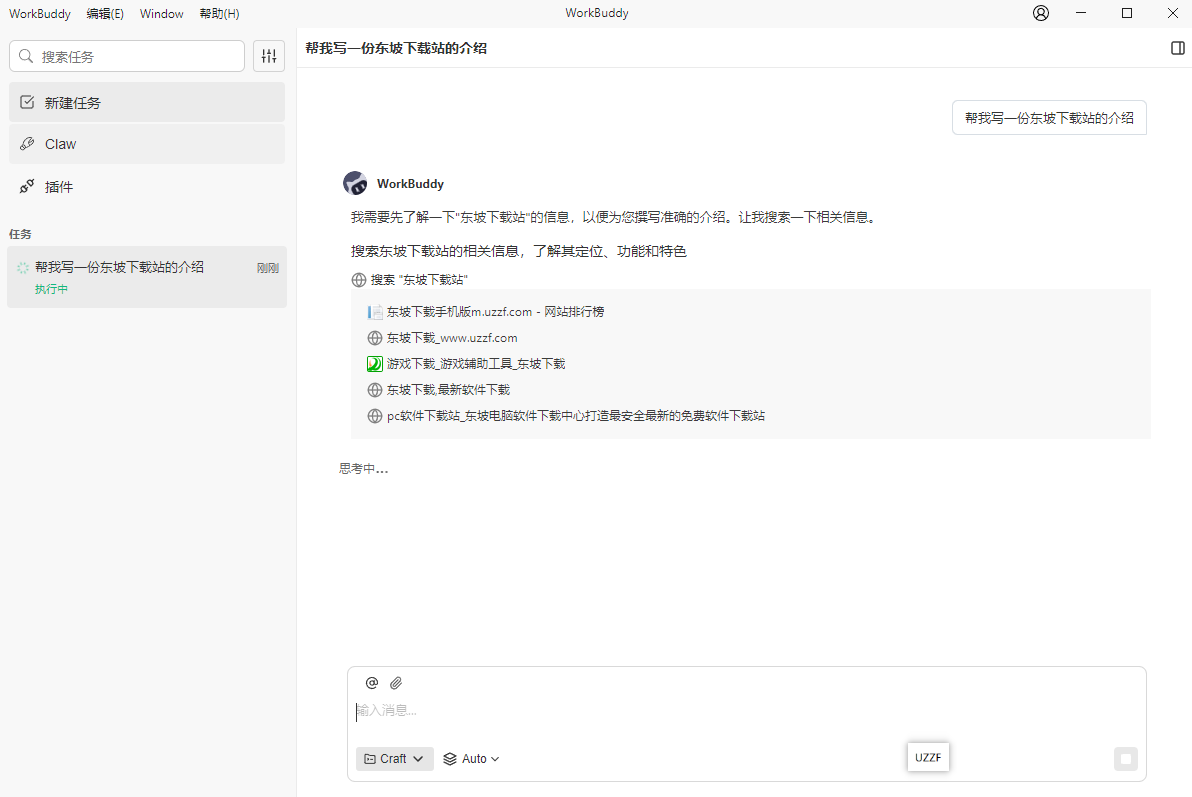This screenshot has height=797, width=1192.
Task: Select the Claw feather icon in sidebar
Action: click(x=26, y=144)
